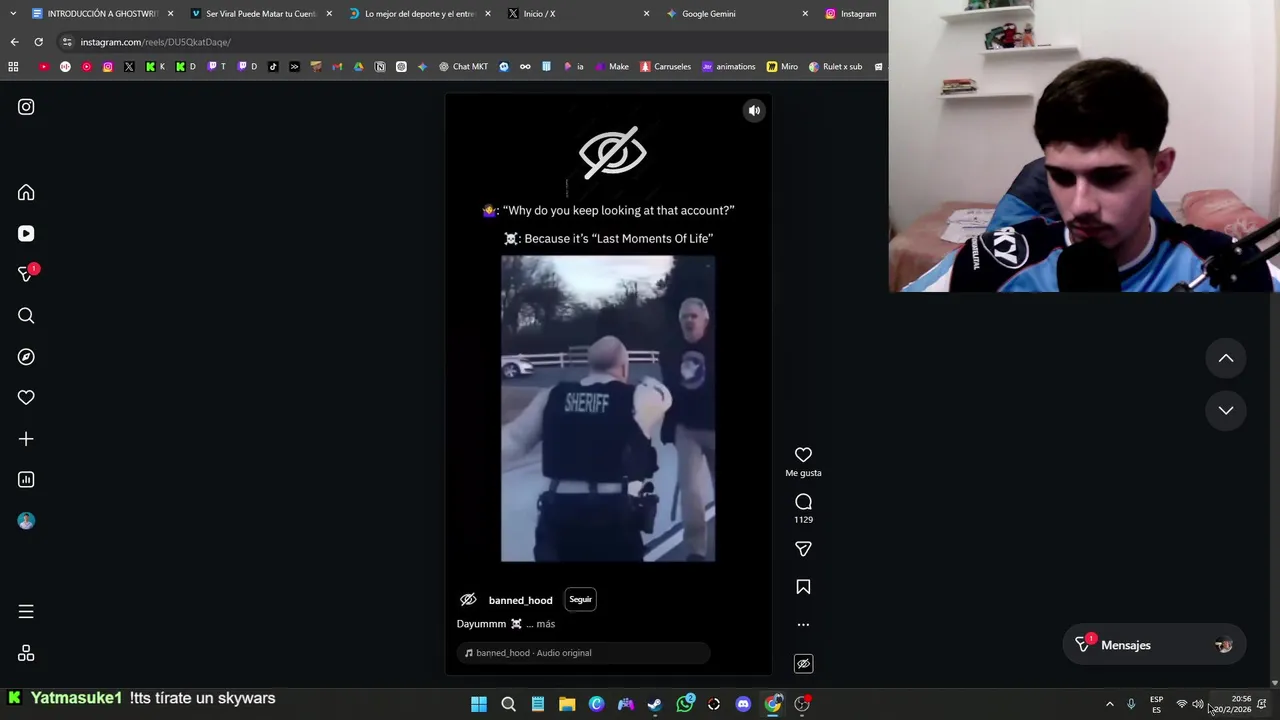Open banned_hood profile username link
The width and height of the screenshot is (1280, 720).
pos(520,600)
